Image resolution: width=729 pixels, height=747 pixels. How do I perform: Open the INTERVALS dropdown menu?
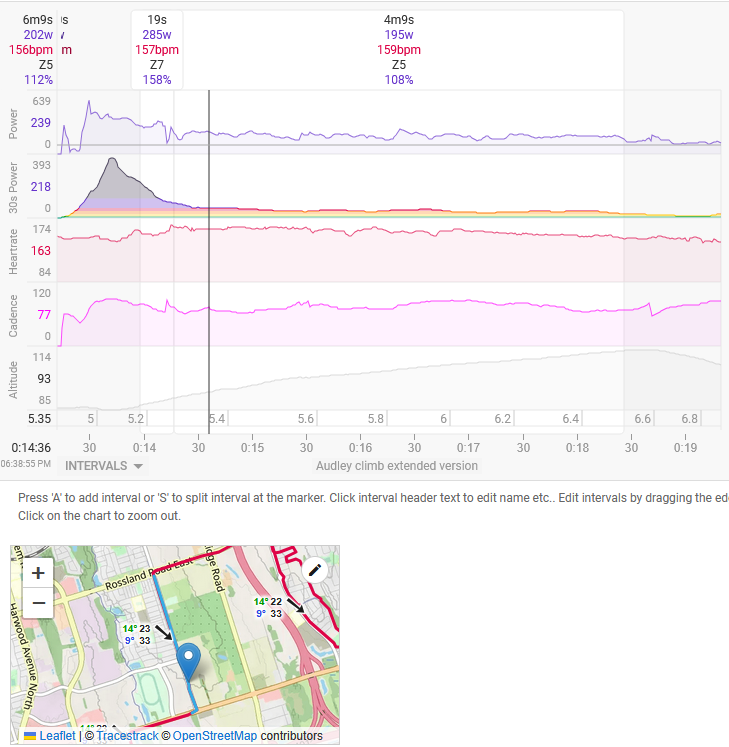coord(103,466)
